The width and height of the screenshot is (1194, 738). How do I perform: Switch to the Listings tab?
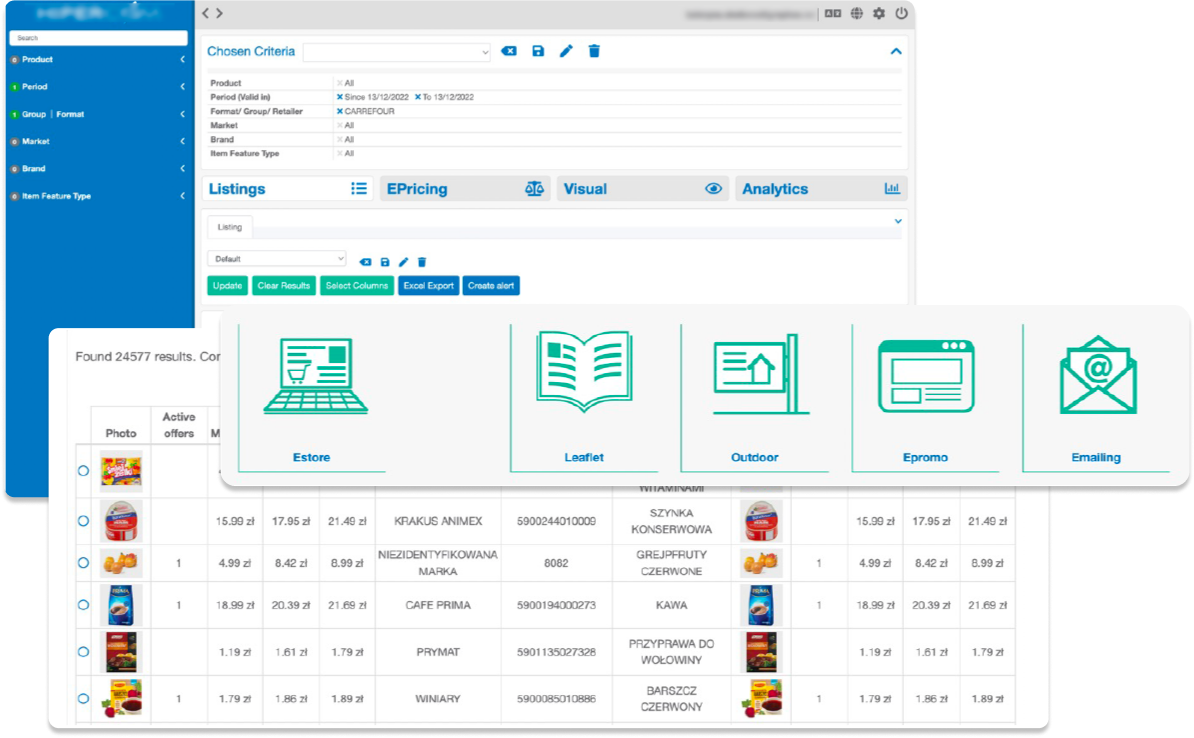288,189
